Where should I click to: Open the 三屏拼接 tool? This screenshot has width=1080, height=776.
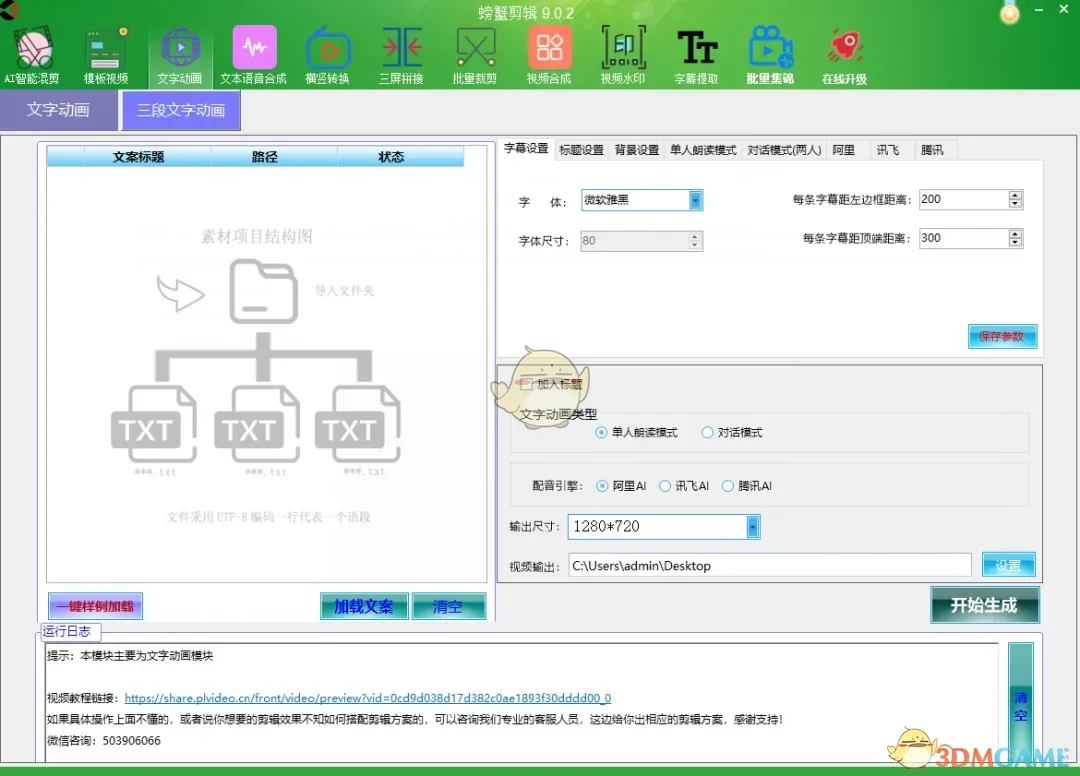coord(400,50)
